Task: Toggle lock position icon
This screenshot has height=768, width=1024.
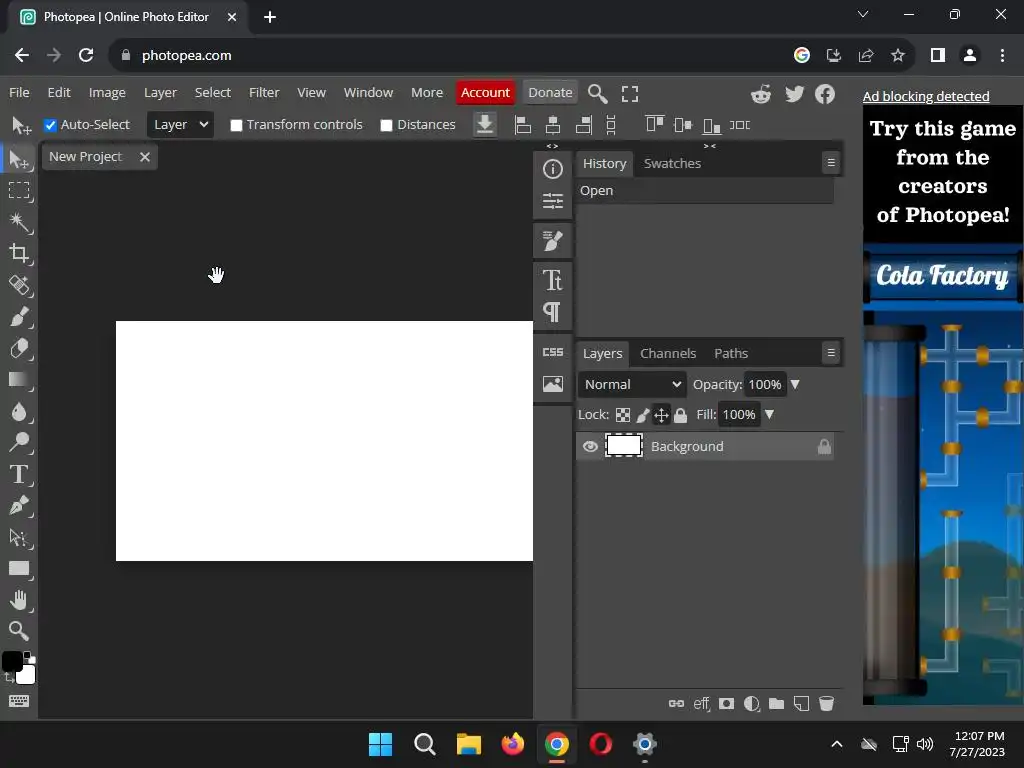Action: tap(662, 415)
